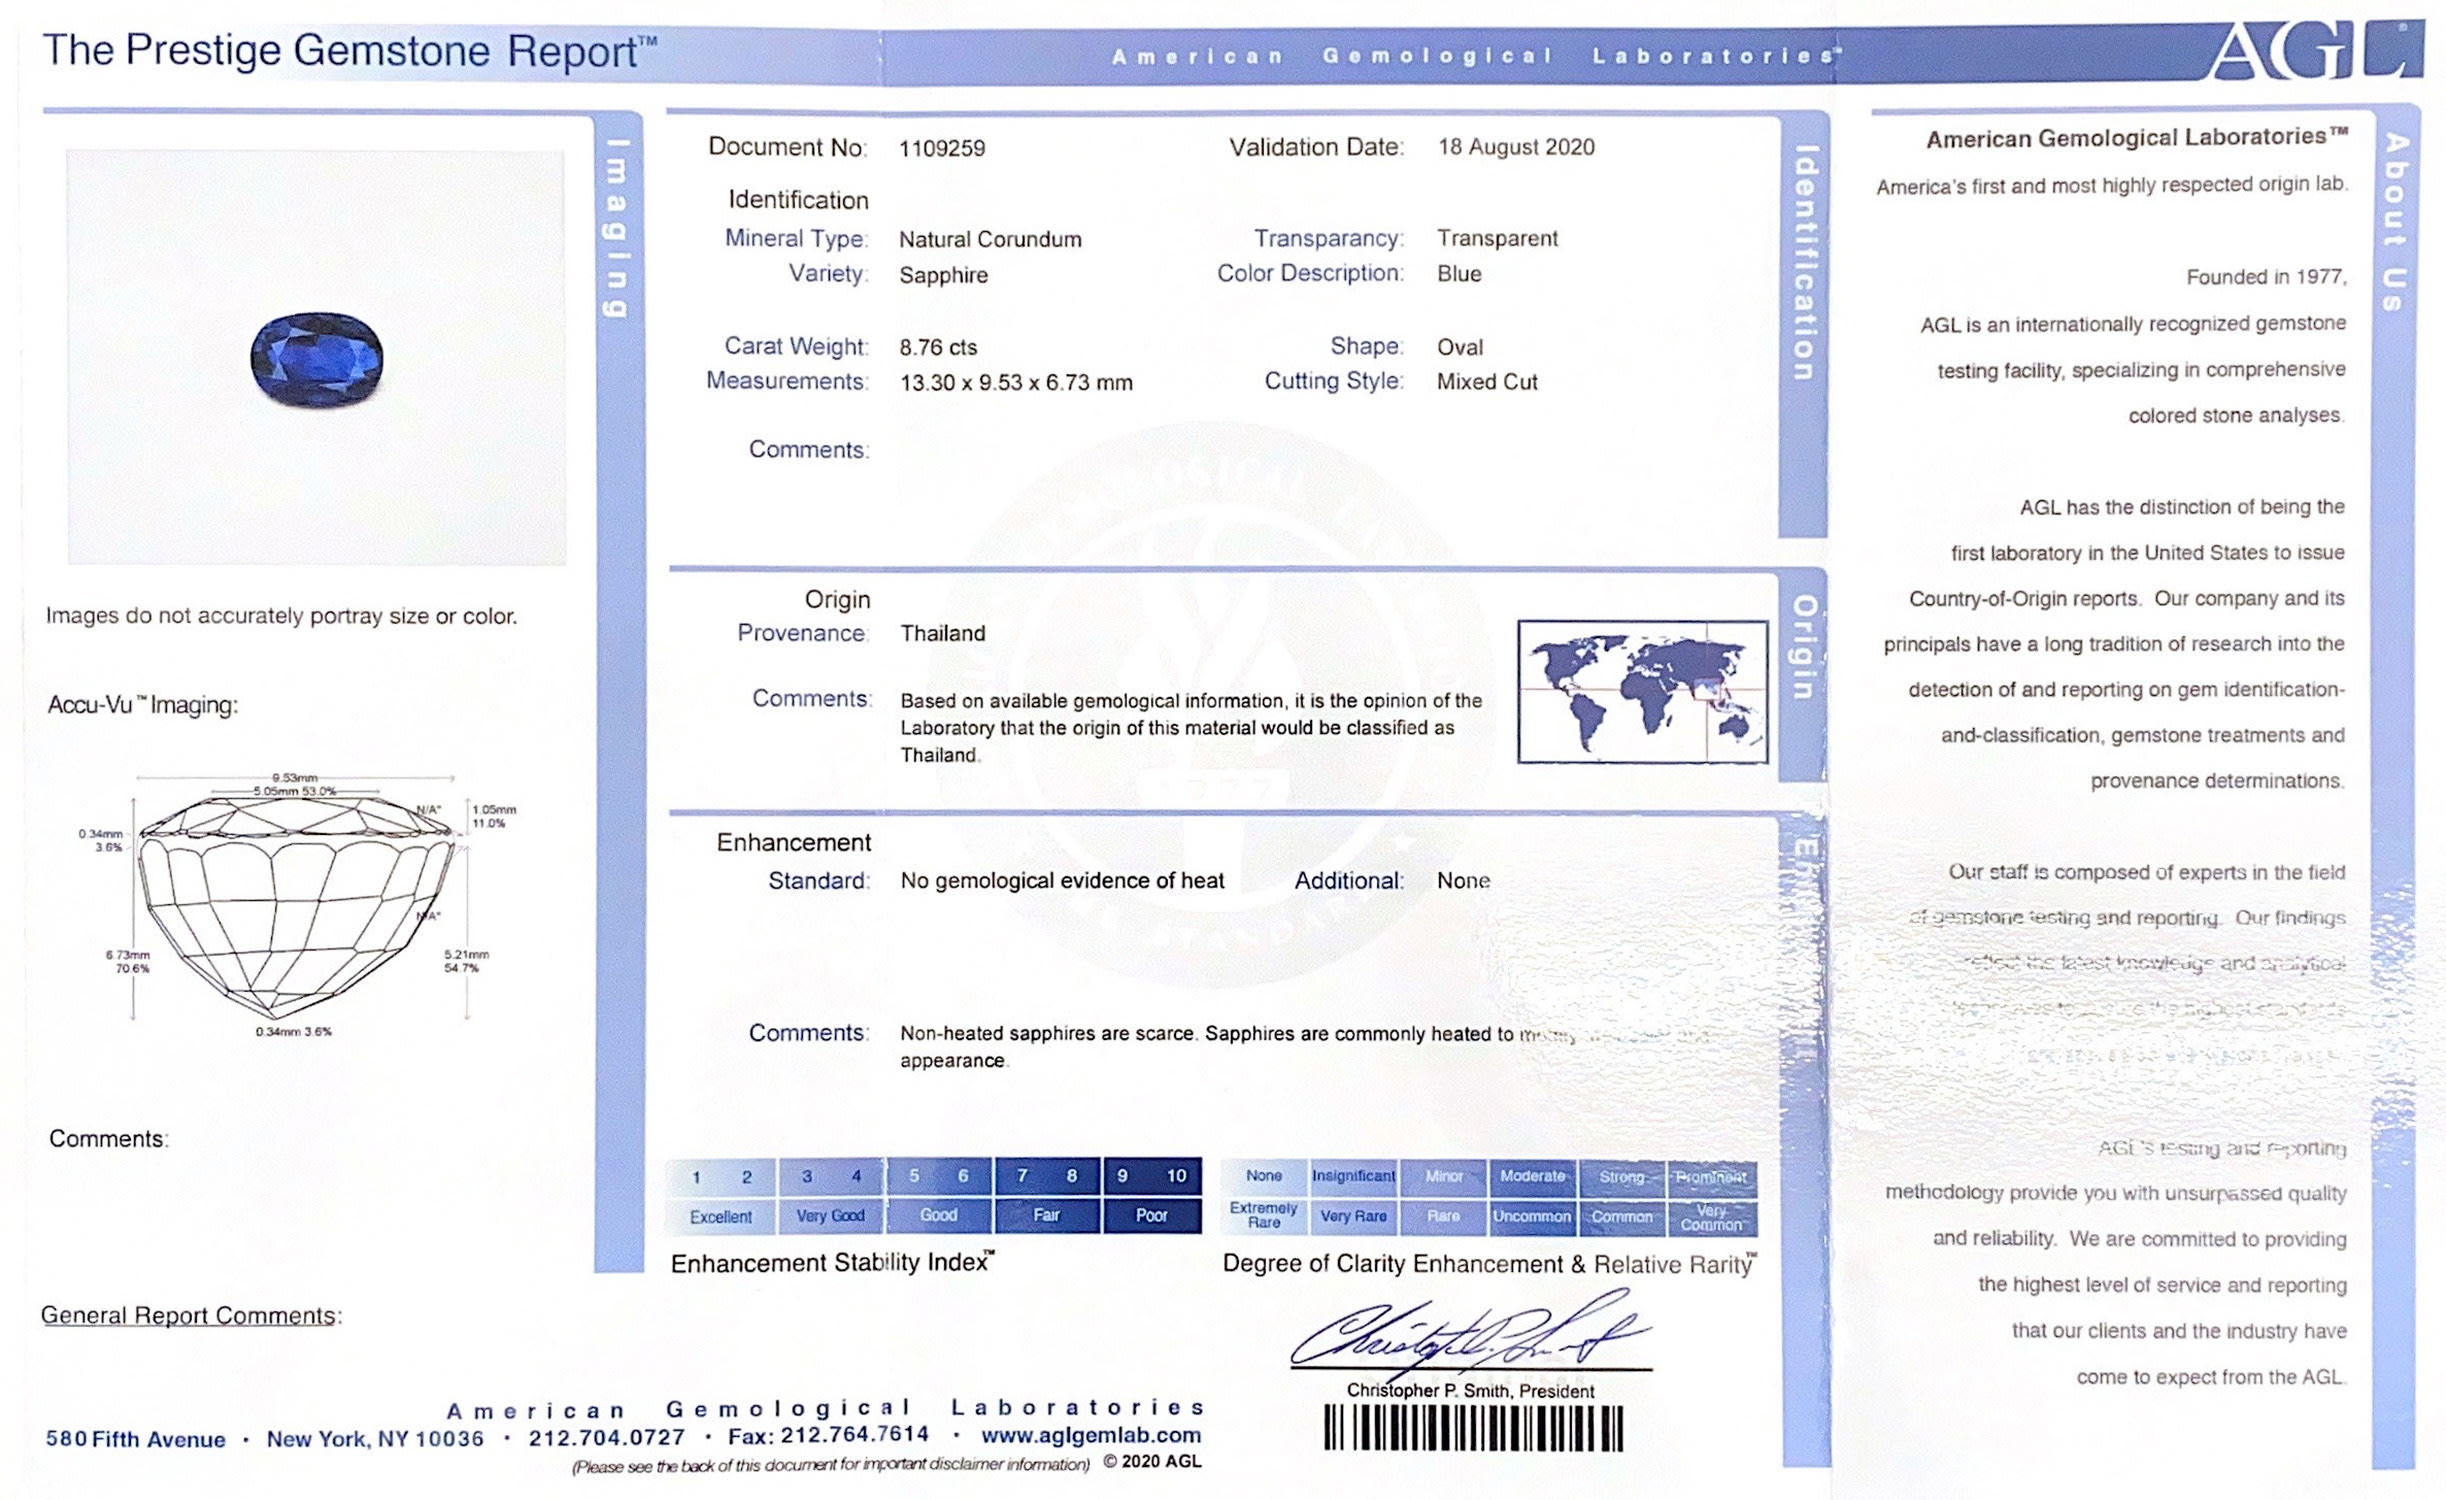Viewport: 2446px width, 1500px height.
Task: Click the Excellent stability index cell
Action: [x=720, y=1217]
